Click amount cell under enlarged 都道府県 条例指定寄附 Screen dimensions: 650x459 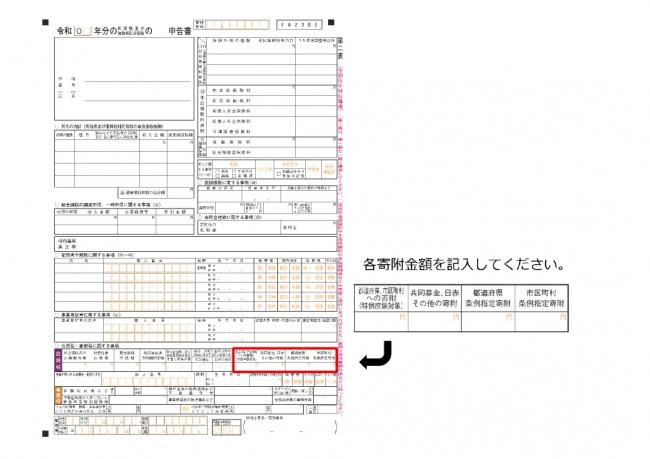click(488, 321)
